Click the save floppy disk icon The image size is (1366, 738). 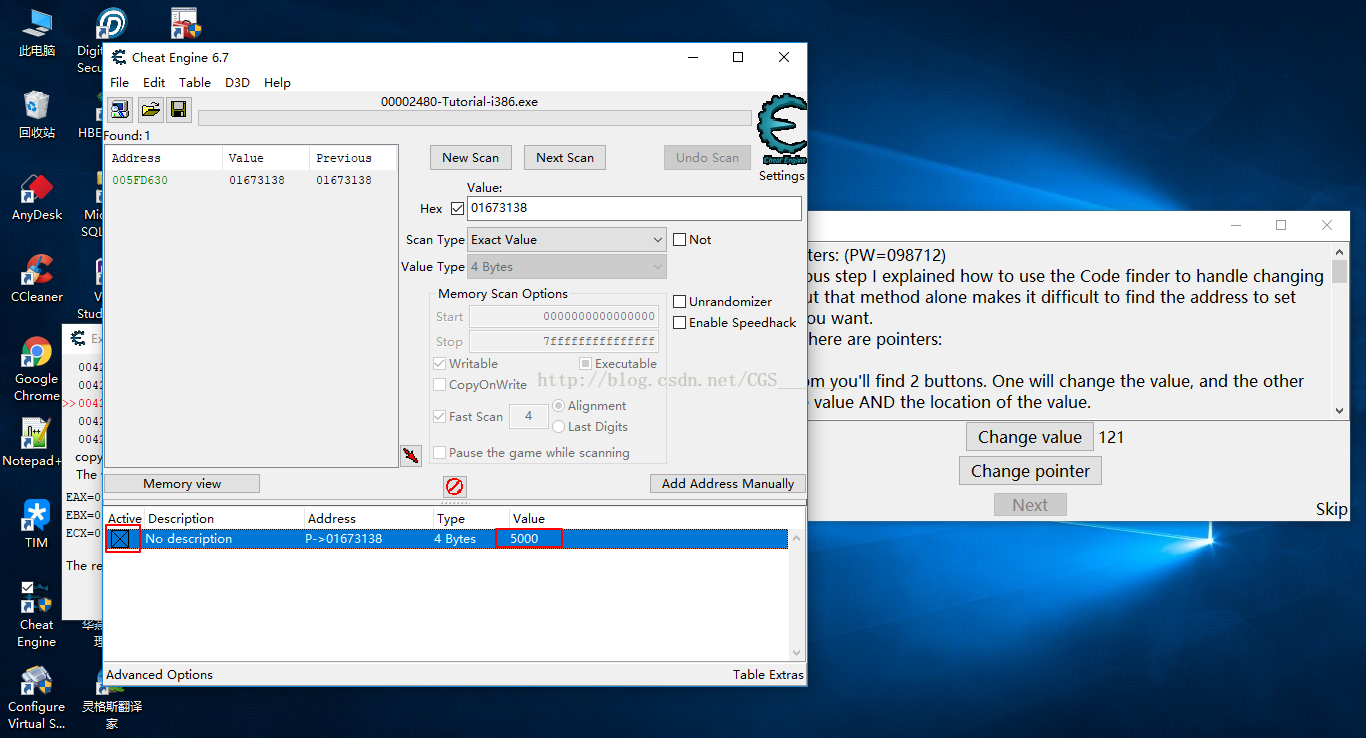point(179,110)
